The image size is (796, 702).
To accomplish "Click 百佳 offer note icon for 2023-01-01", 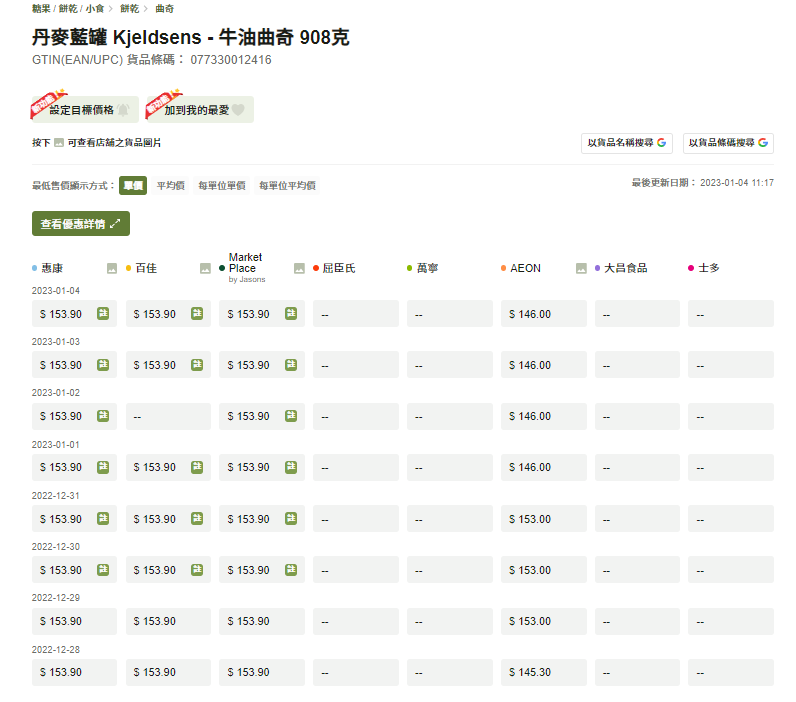I will click(x=197, y=467).
